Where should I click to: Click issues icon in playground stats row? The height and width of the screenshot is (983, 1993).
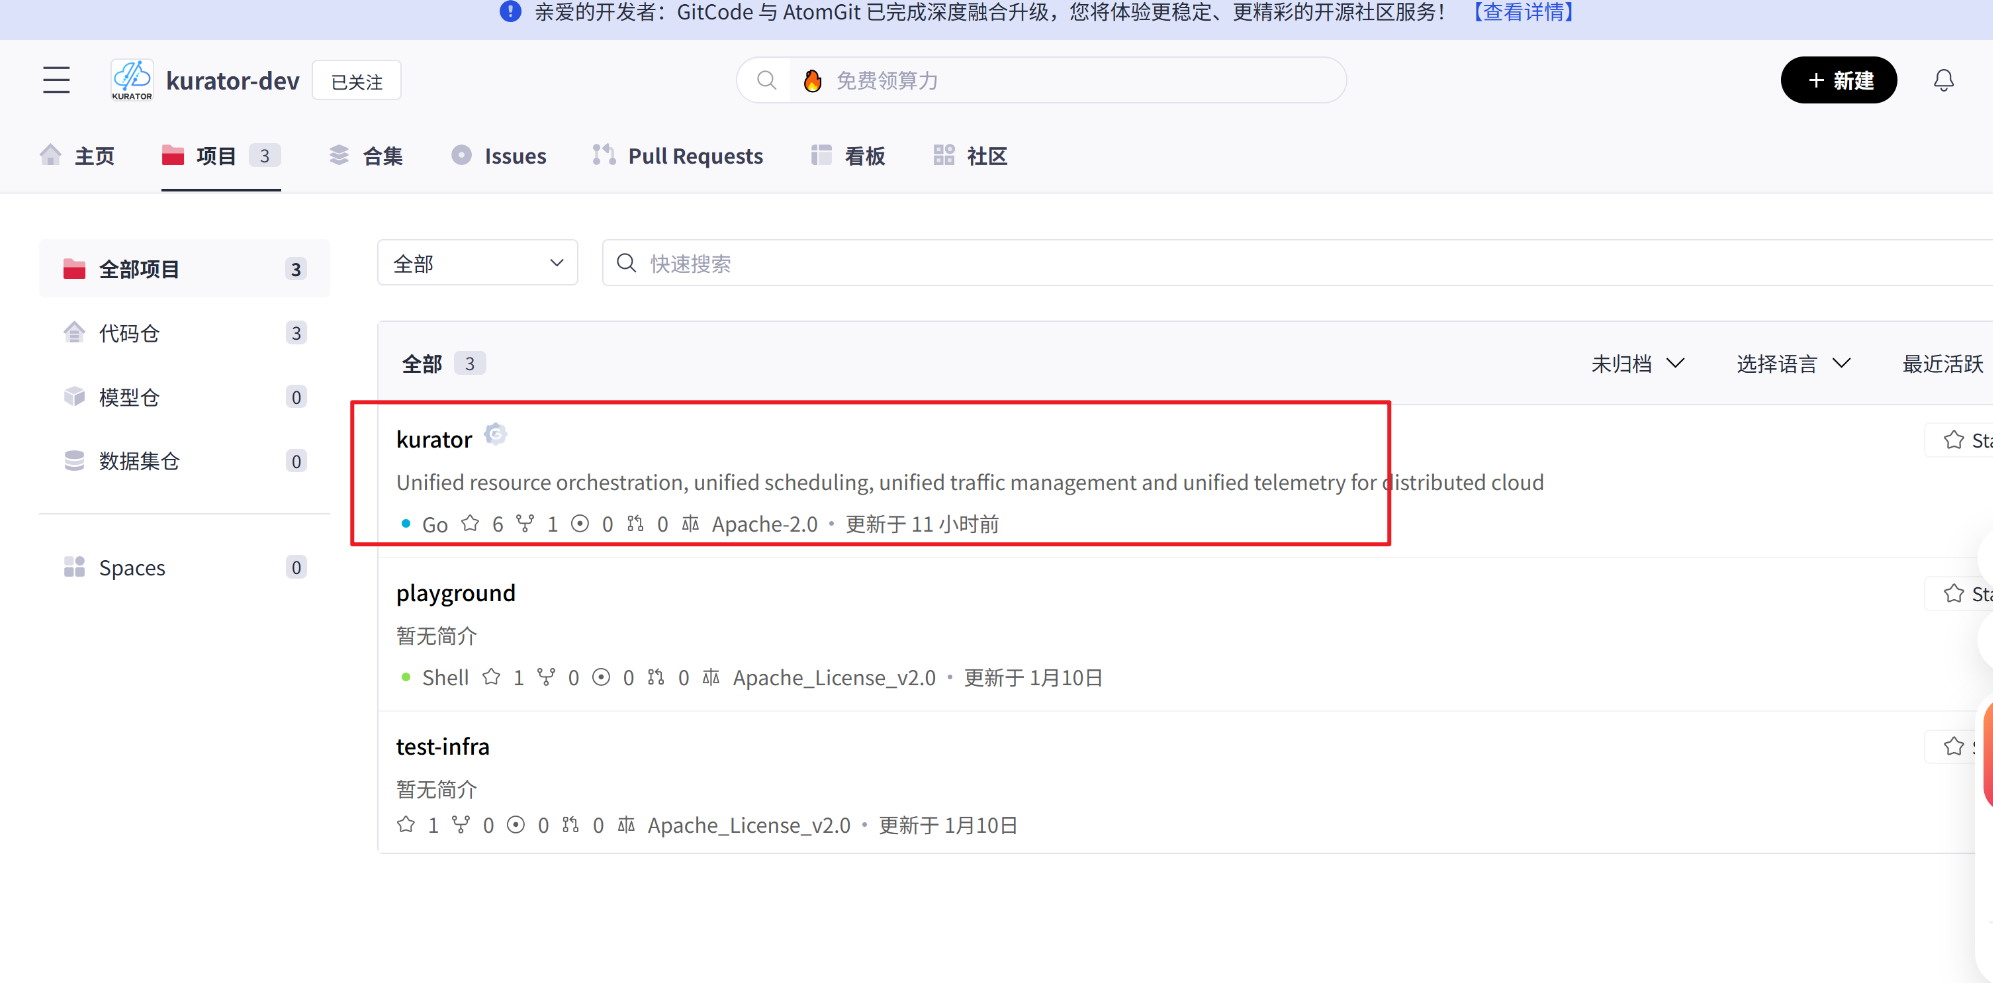[601, 677]
